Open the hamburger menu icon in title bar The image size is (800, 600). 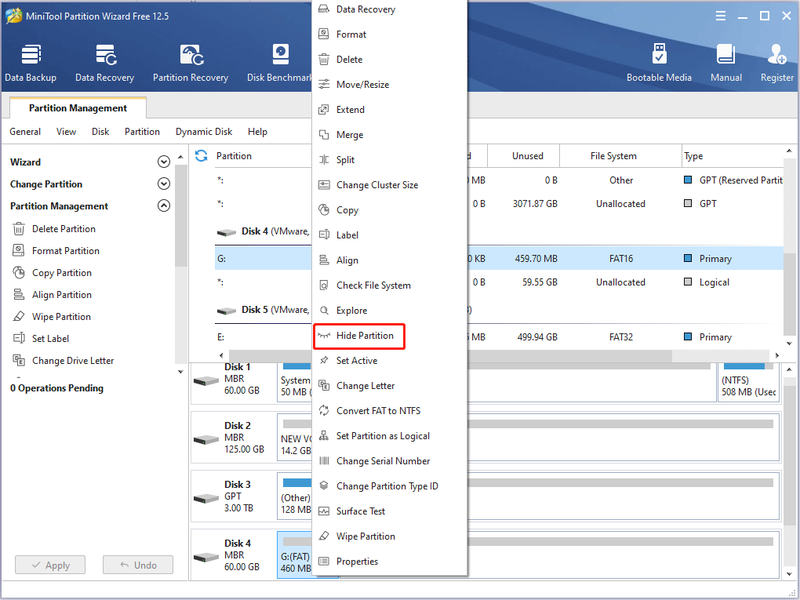[720, 16]
